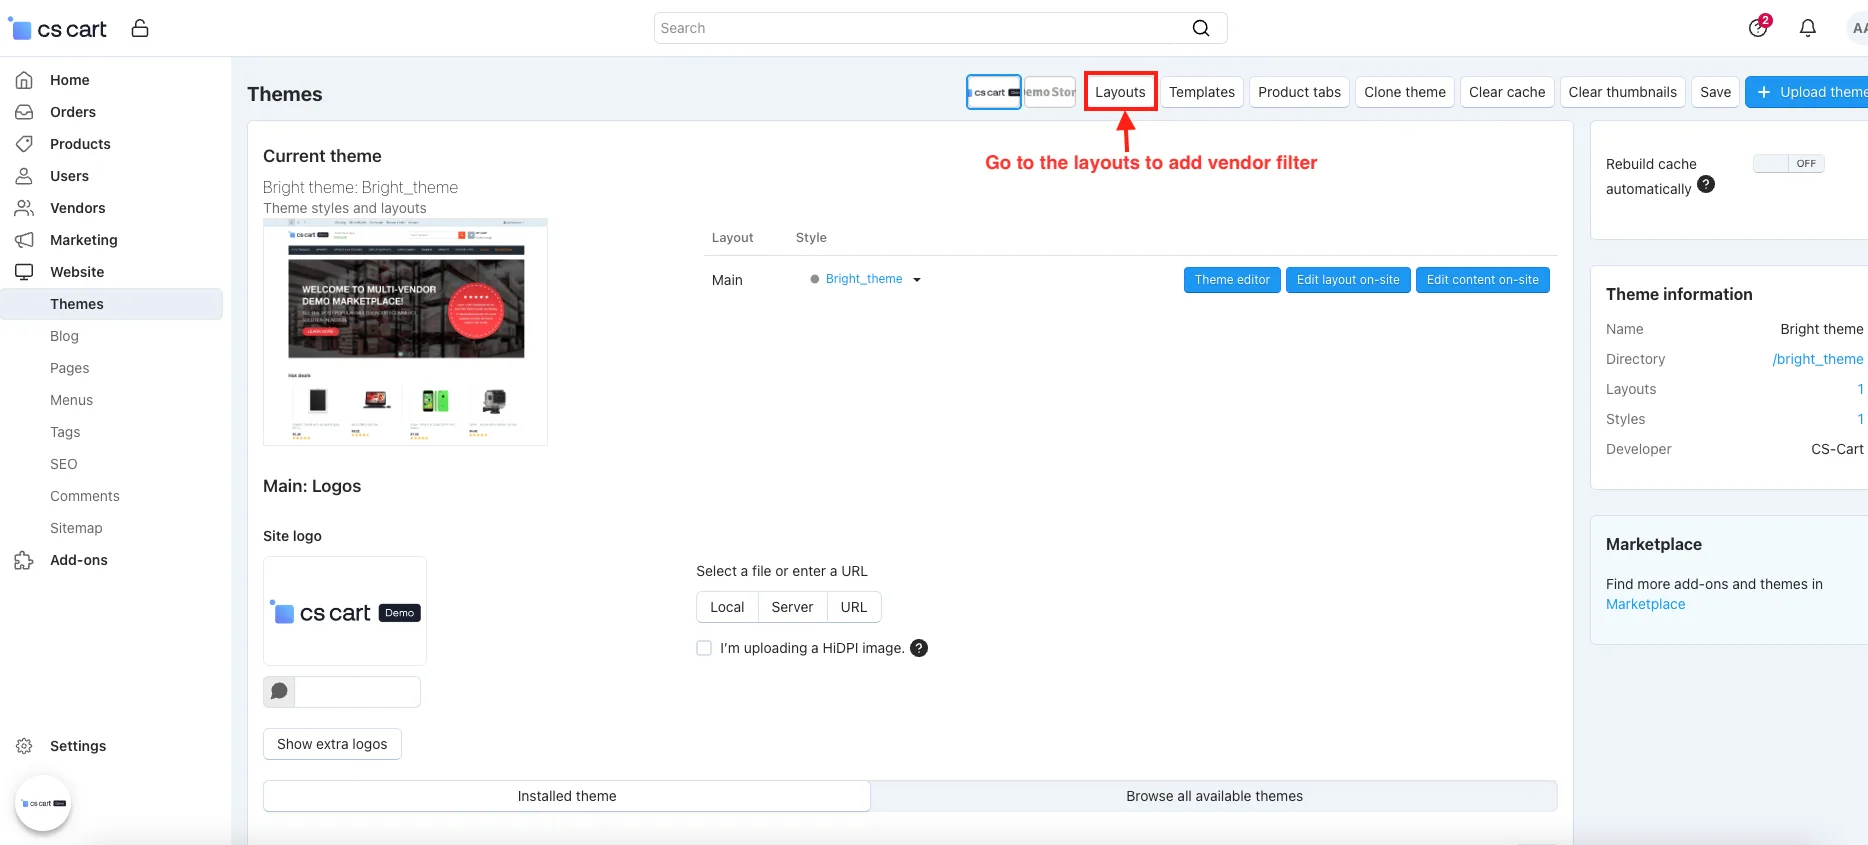Viewport: 1868px width, 845px height.
Task: Open the Product tabs page
Action: click(x=1299, y=92)
